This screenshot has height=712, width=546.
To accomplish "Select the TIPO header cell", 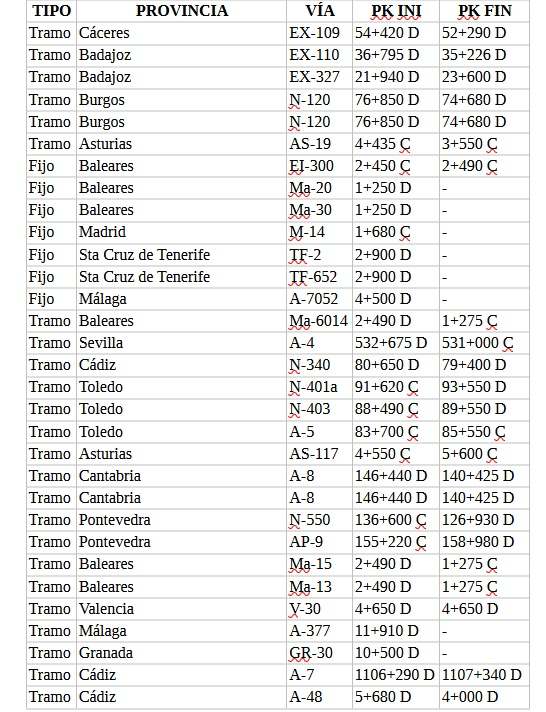I will (x=52, y=11).
